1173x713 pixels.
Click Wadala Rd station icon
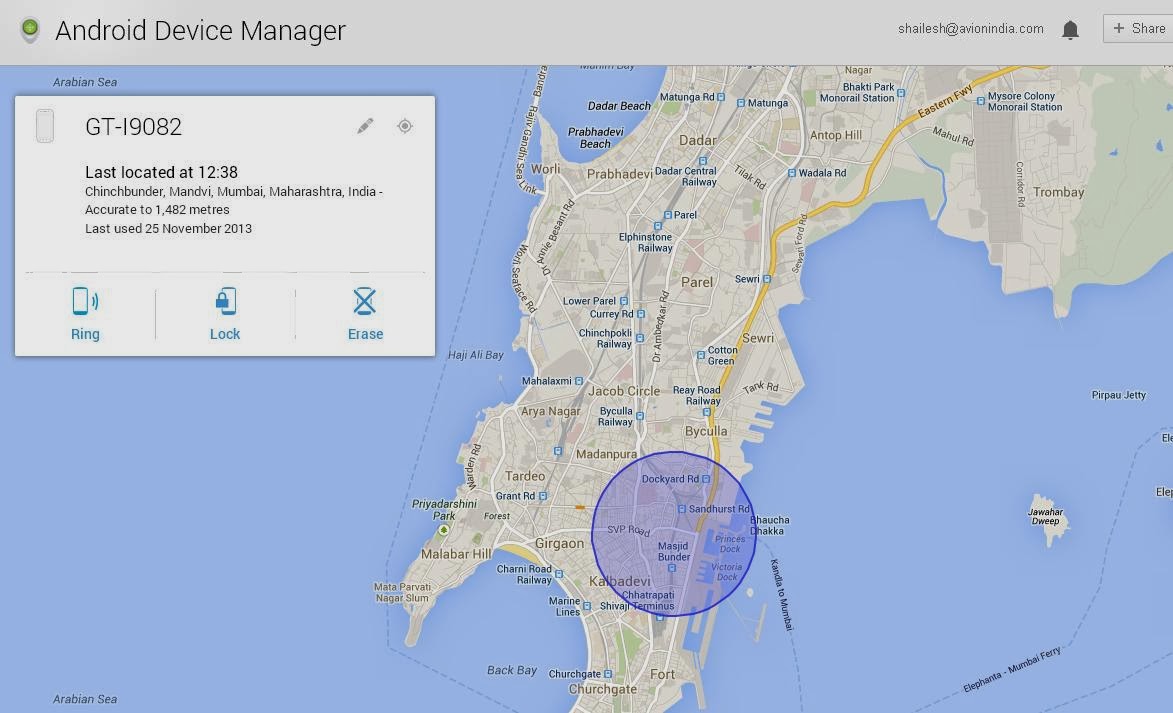(x=791, y=173)
